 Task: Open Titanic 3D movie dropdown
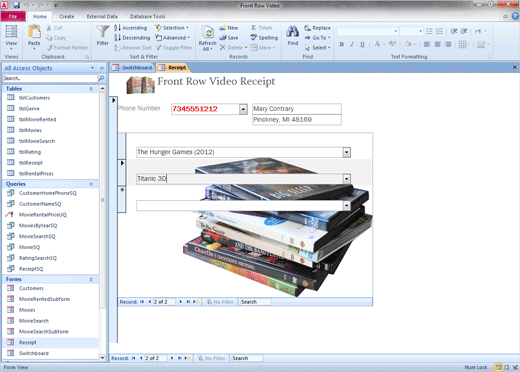pos(346,179)
